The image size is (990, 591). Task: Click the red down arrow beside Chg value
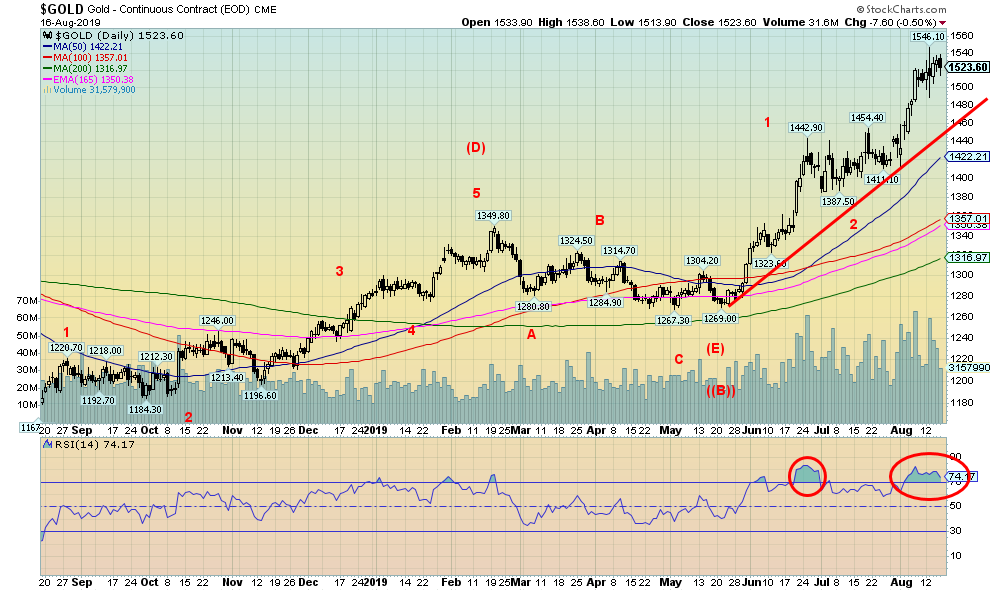click(x=945, y=22)
